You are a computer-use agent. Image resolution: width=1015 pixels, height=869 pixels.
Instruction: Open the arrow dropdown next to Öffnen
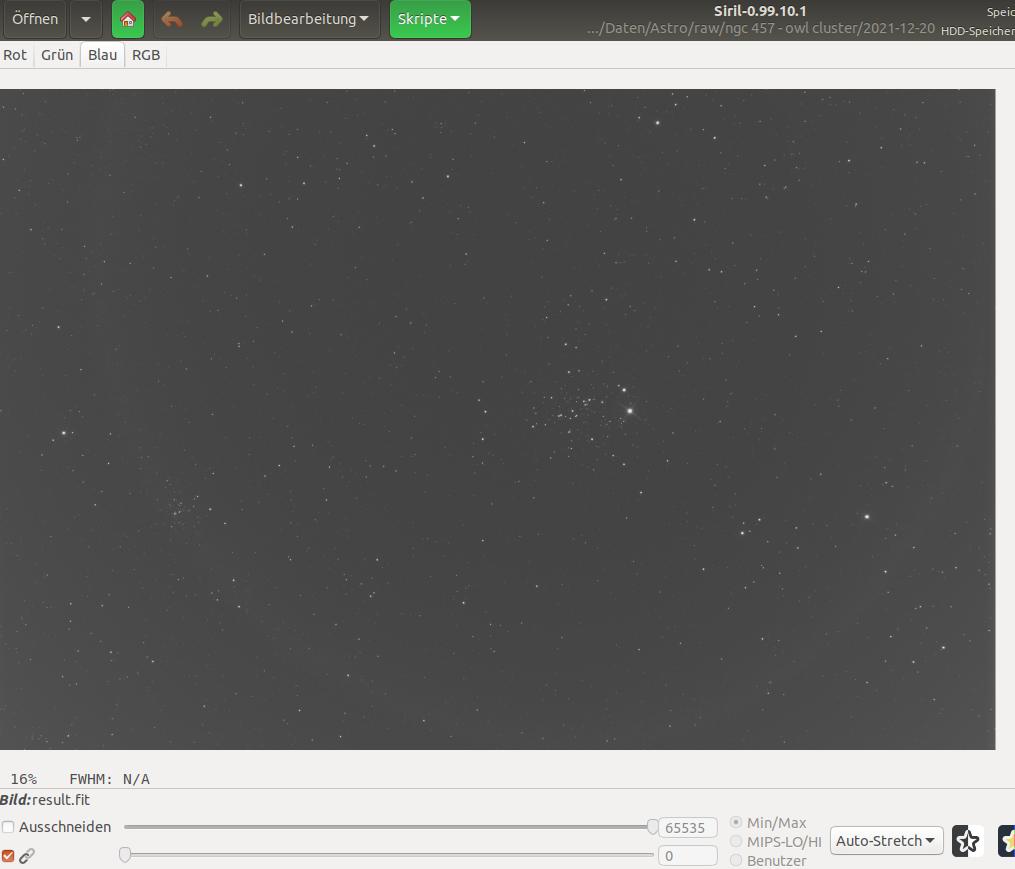[86, 19]
